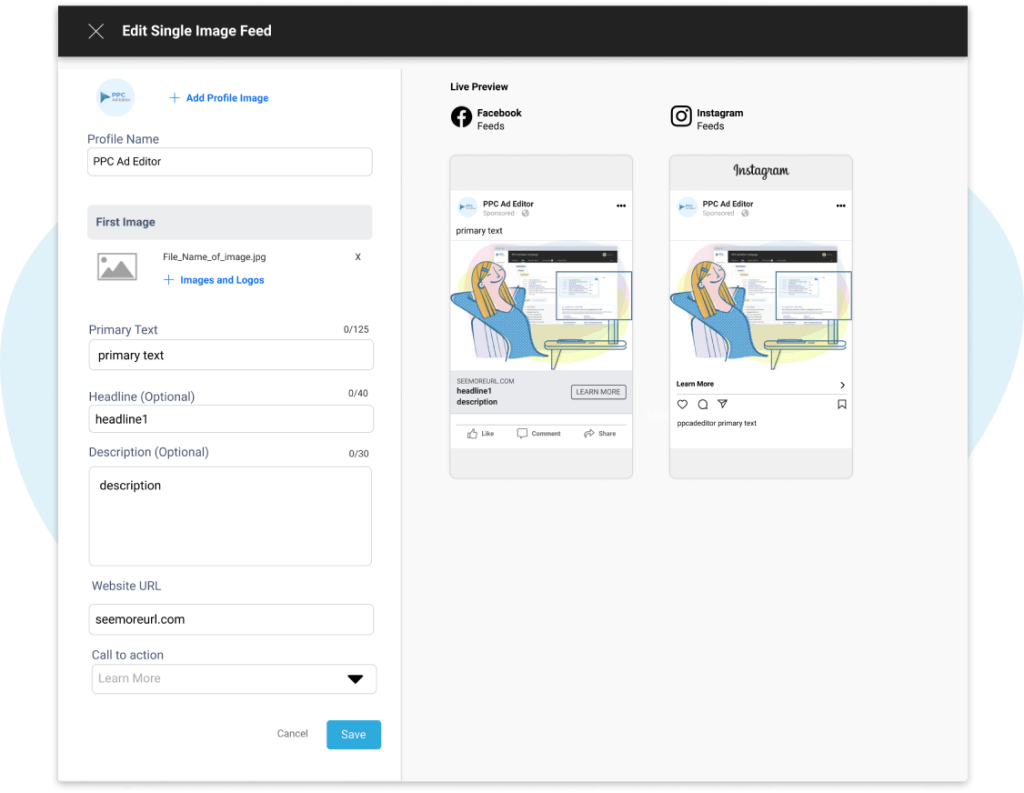The width and height of the screenshot is (1024, 793).
Task: Focus the Primary Text input
Action: pyautogui.click(x=230, y=355)
